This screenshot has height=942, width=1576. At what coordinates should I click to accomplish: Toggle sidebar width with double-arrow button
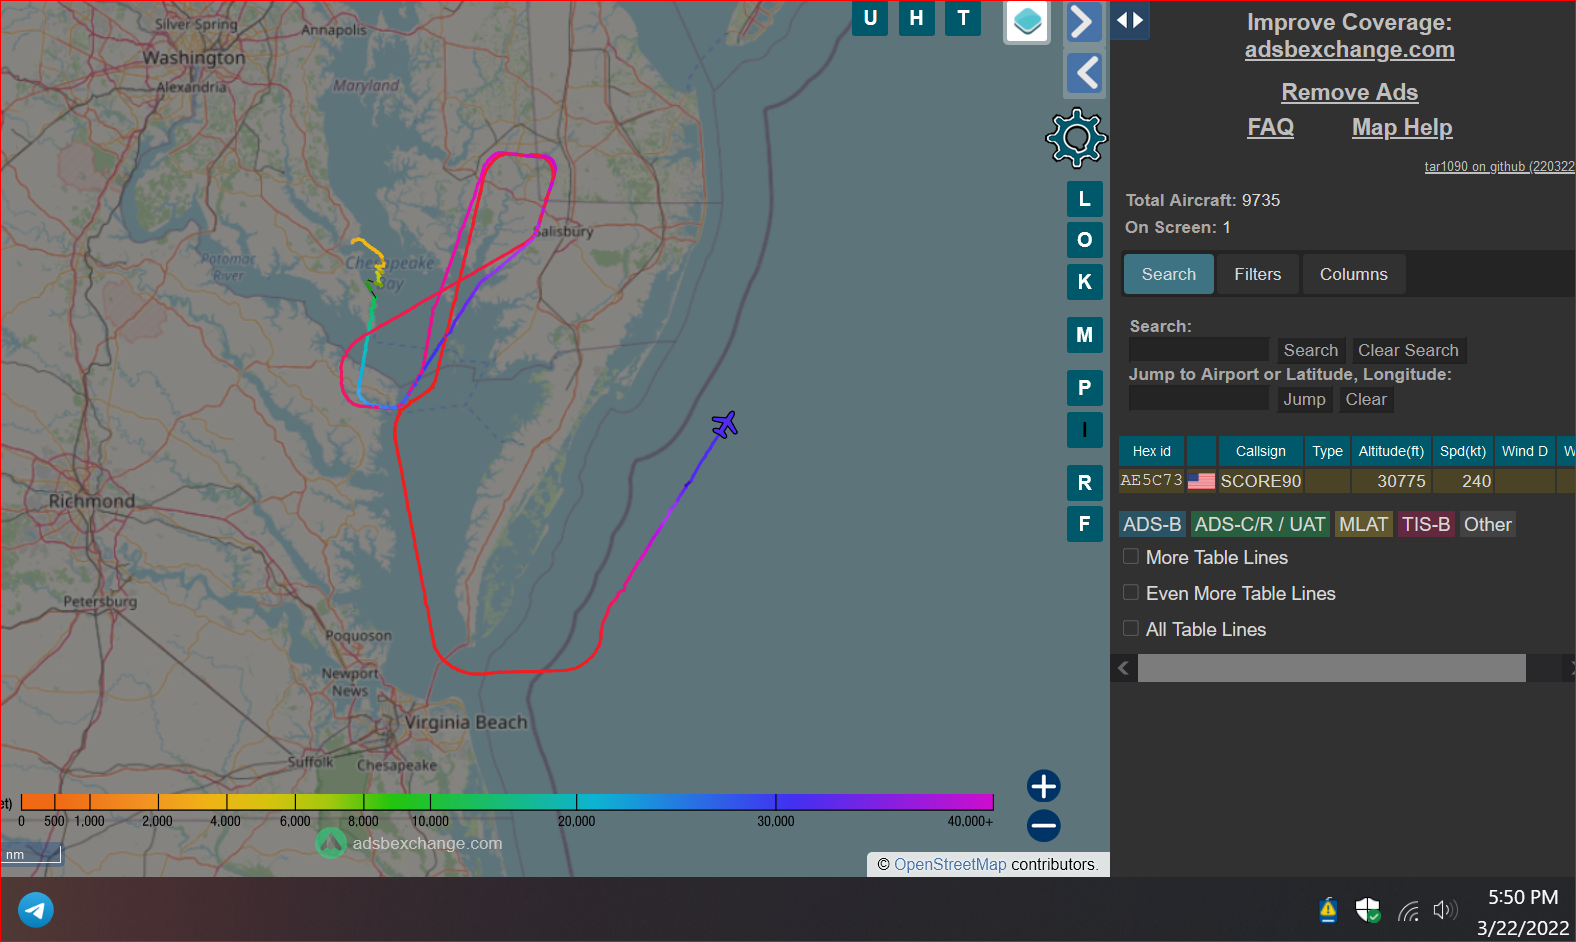pos(1130,20)
